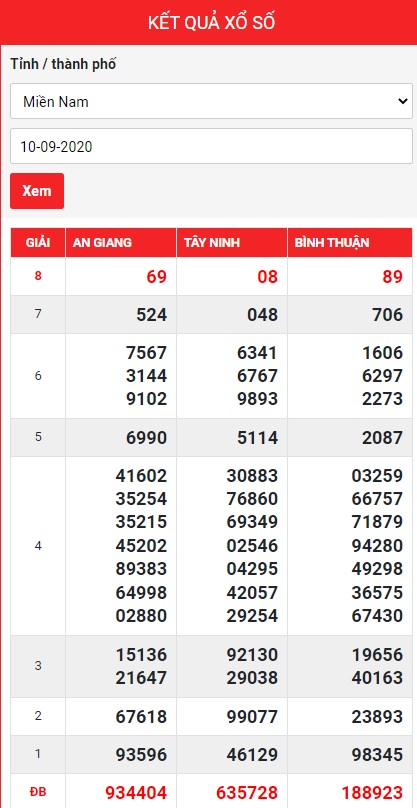Click Bình Thuận special prize 188923

(x=372, y=792)
